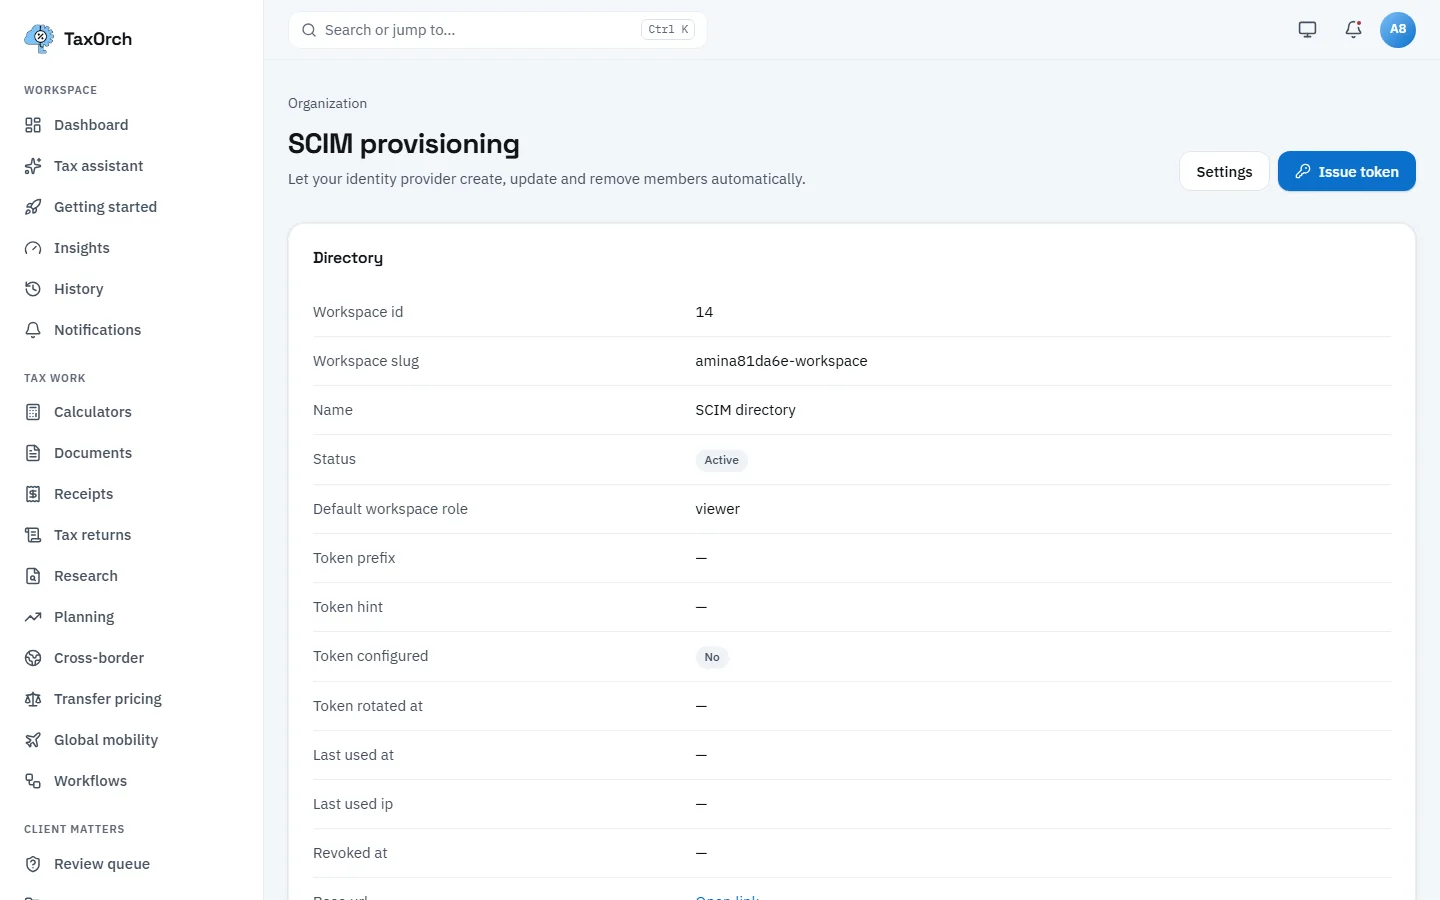This screenshot has width=1440, height=900.
Task: Click the Workflows icon
Action: click(x=33, y=781)
